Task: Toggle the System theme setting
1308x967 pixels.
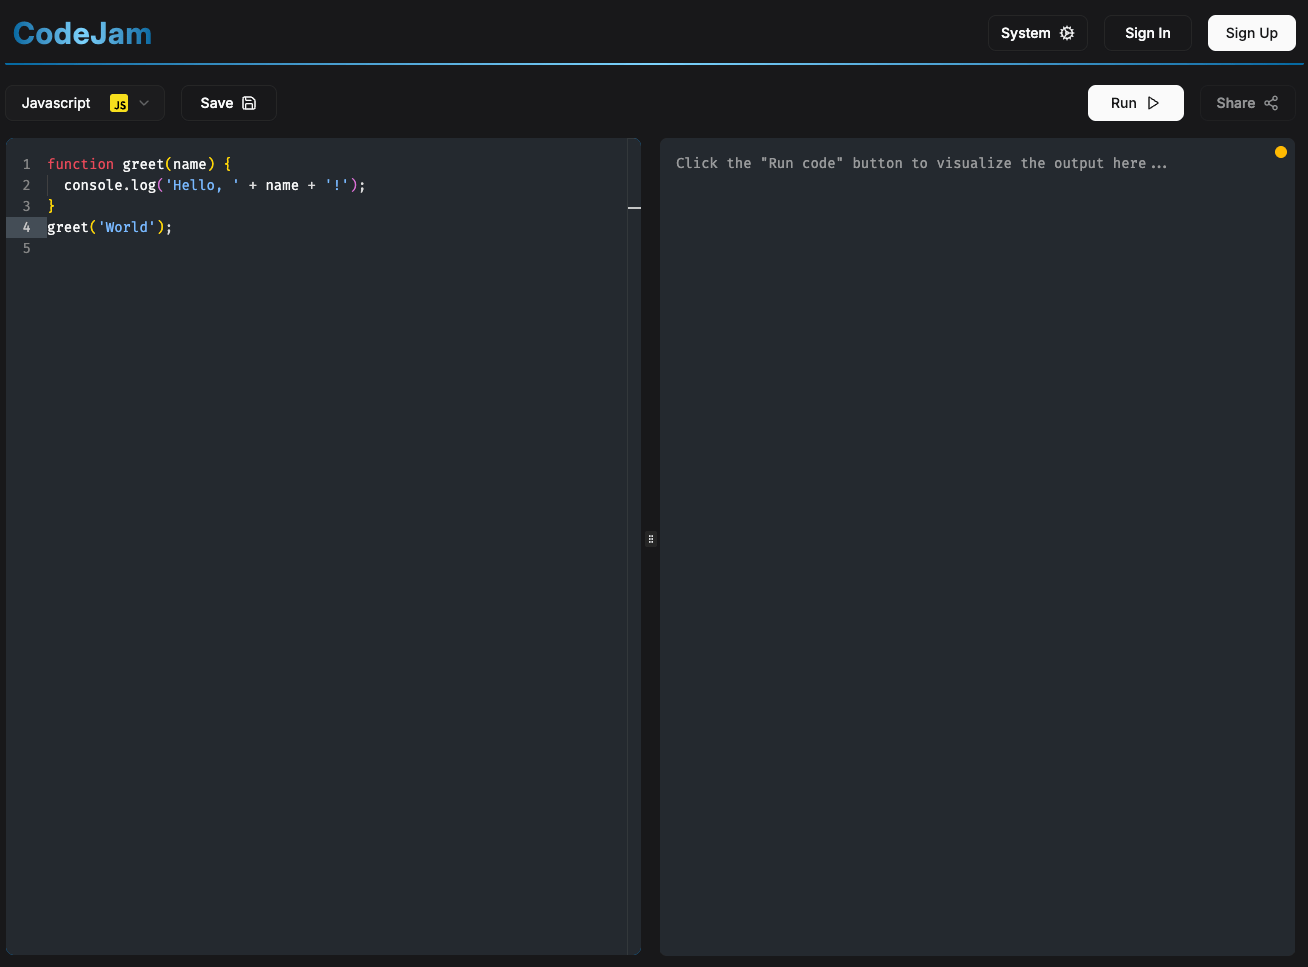Action: (1037, 32)
